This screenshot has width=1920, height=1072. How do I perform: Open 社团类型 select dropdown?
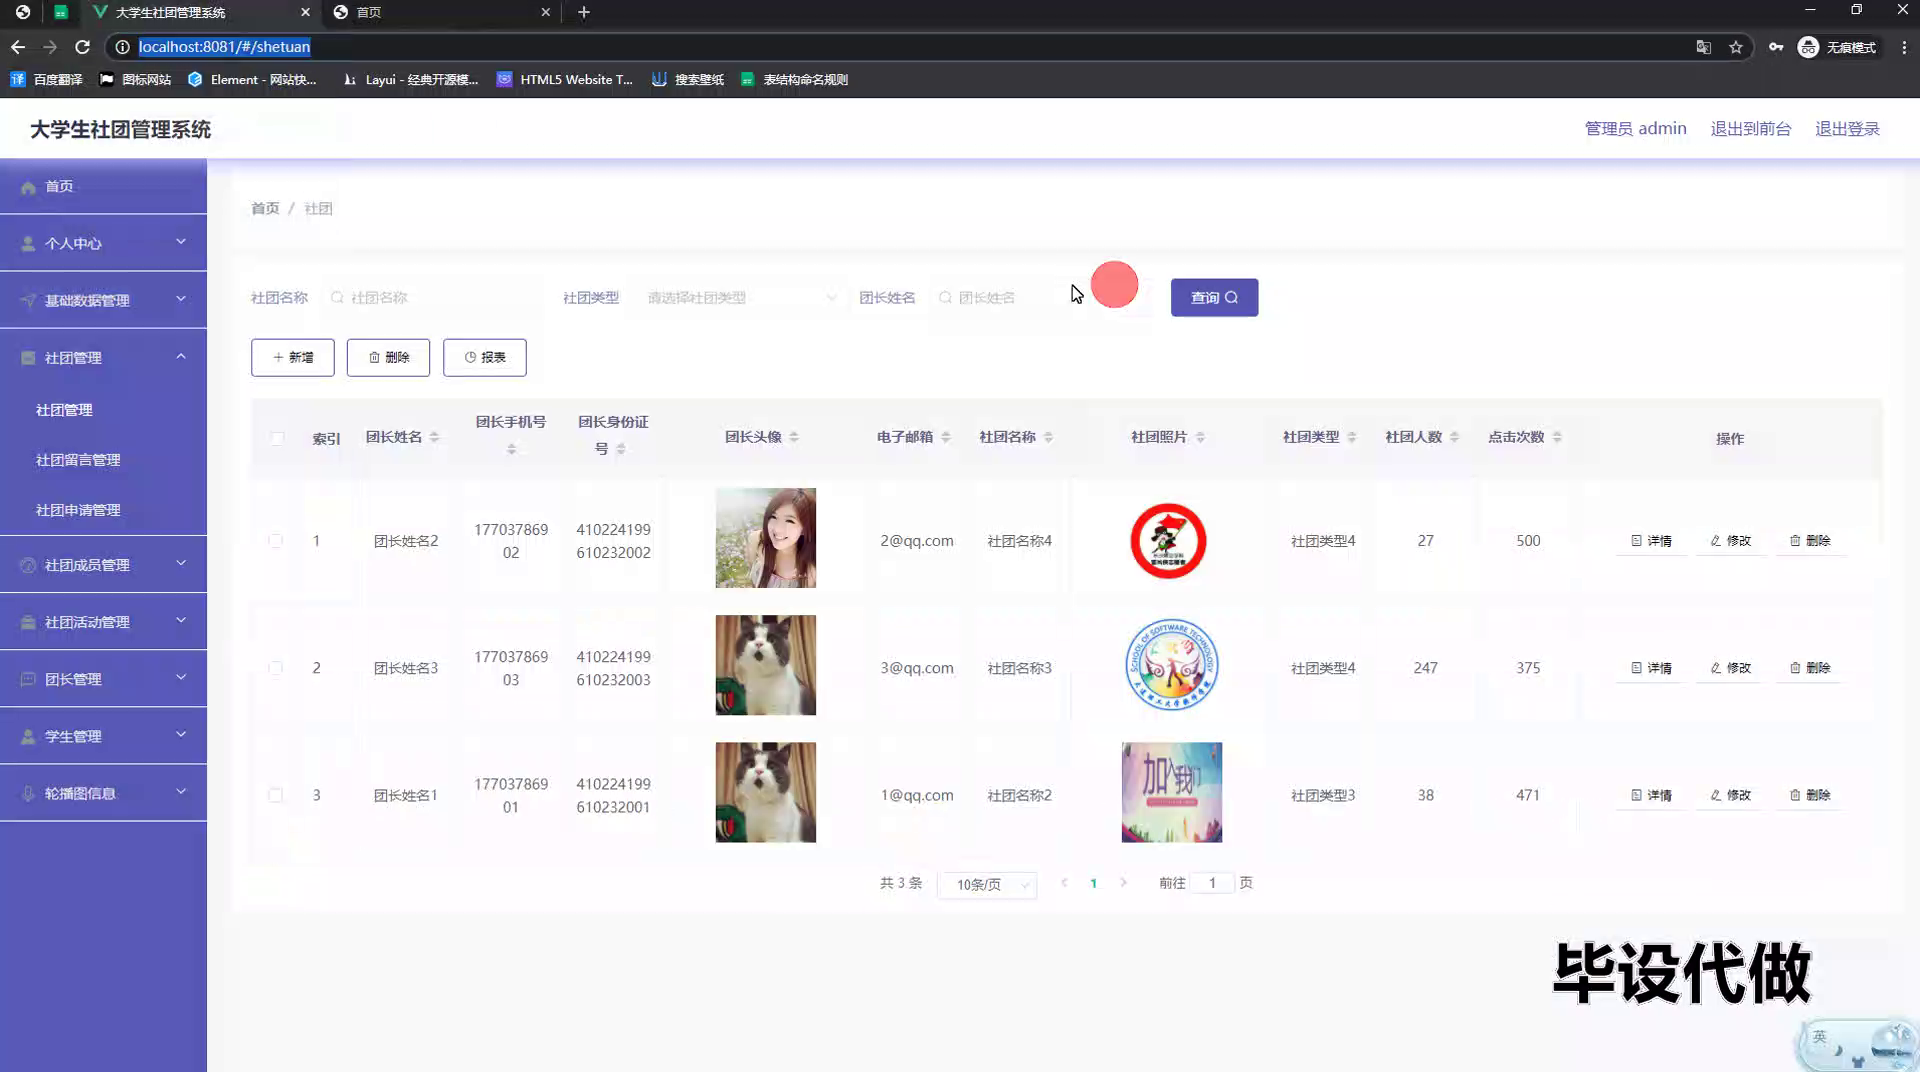click(738, 297)
